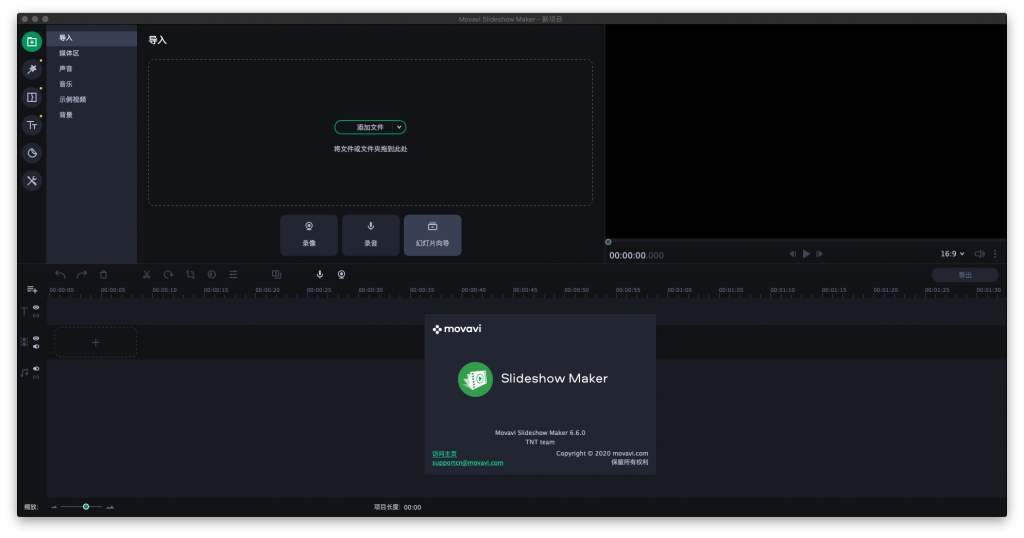
Task: Start voice recording from timeline microphone icon
Action: 319,274
